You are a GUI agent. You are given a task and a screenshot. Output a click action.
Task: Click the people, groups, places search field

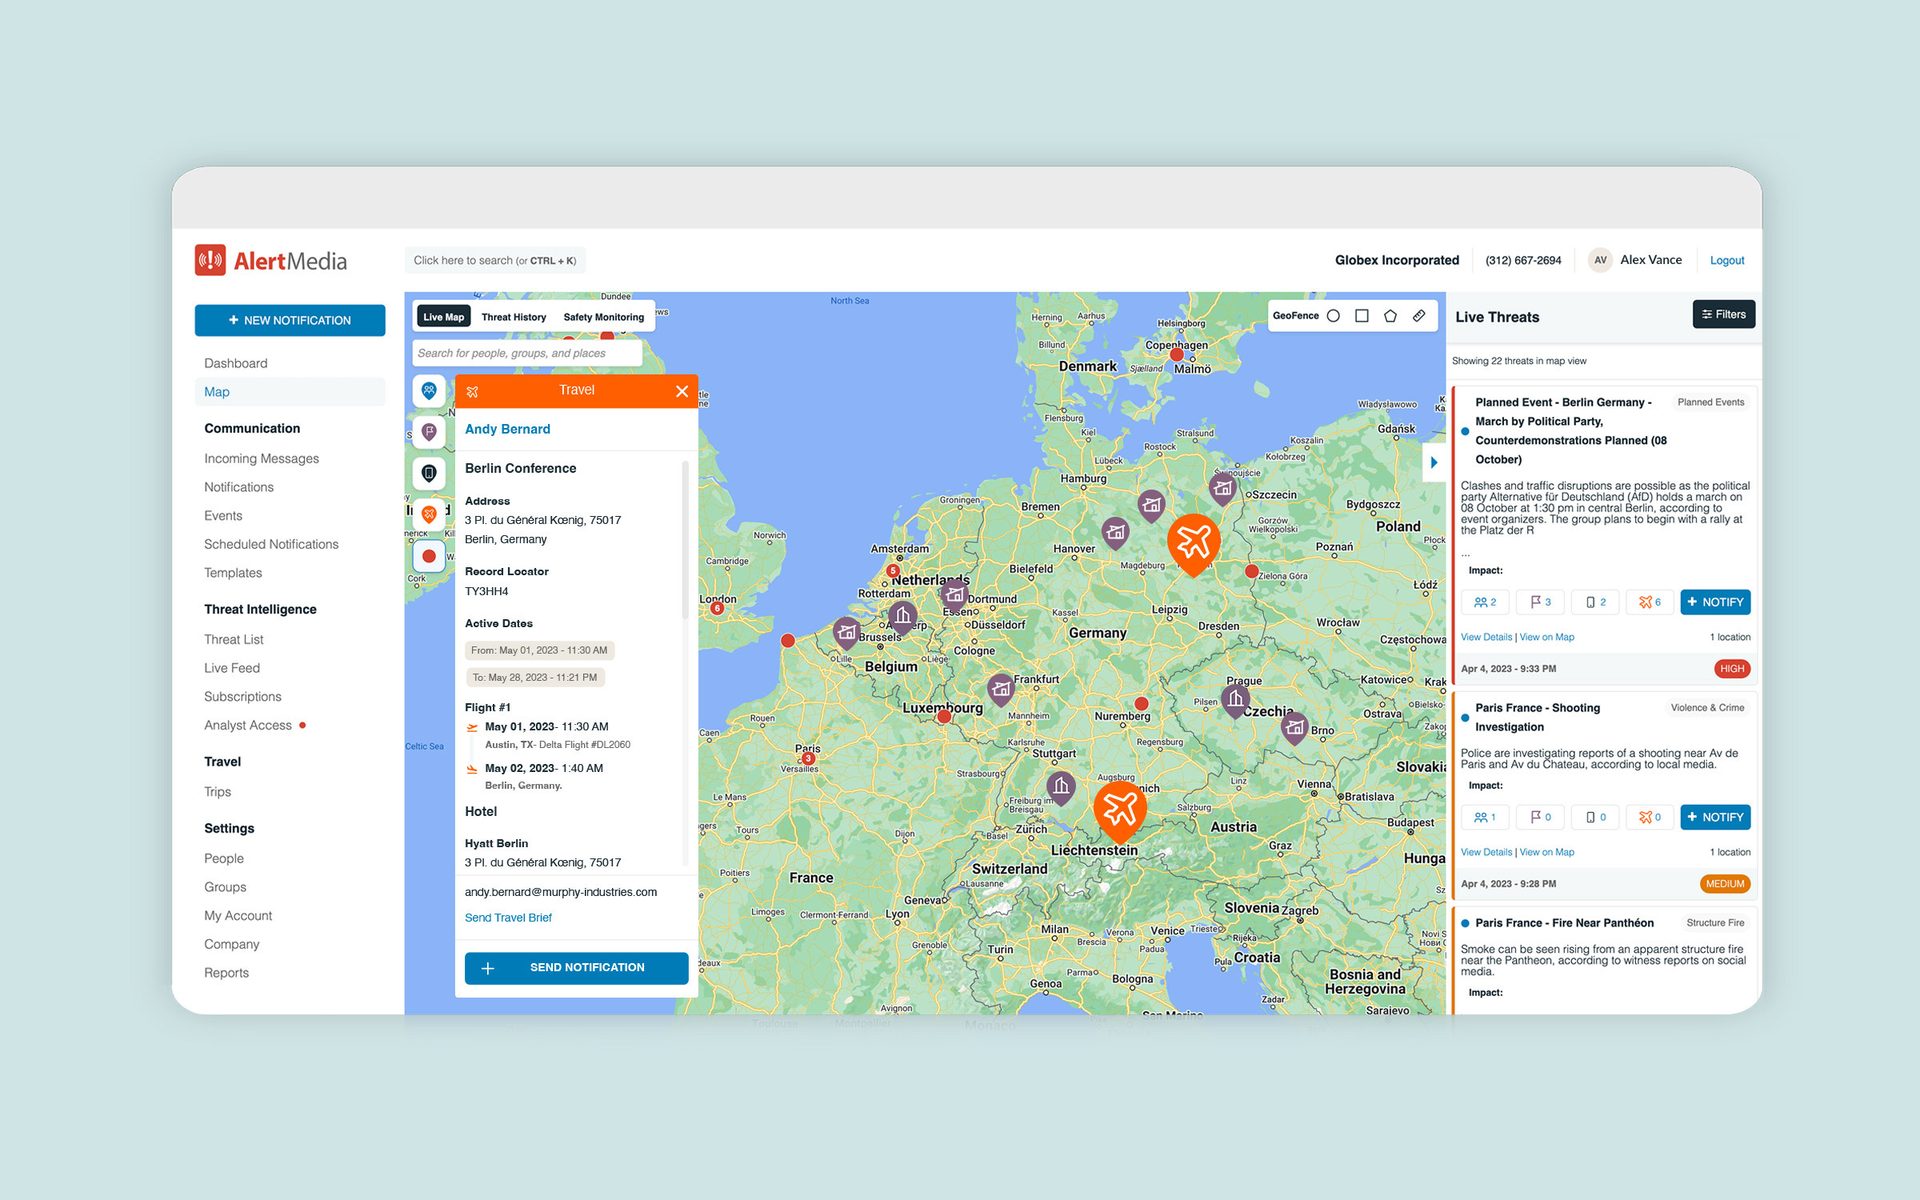[x=526, y=353]
